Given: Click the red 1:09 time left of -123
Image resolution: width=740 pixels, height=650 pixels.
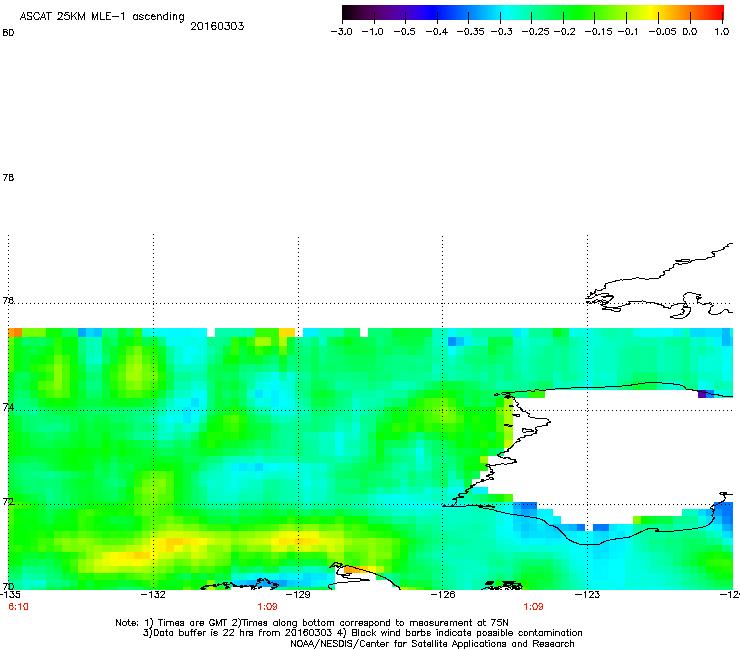Looking at the screenshot, I should (534, 607).
